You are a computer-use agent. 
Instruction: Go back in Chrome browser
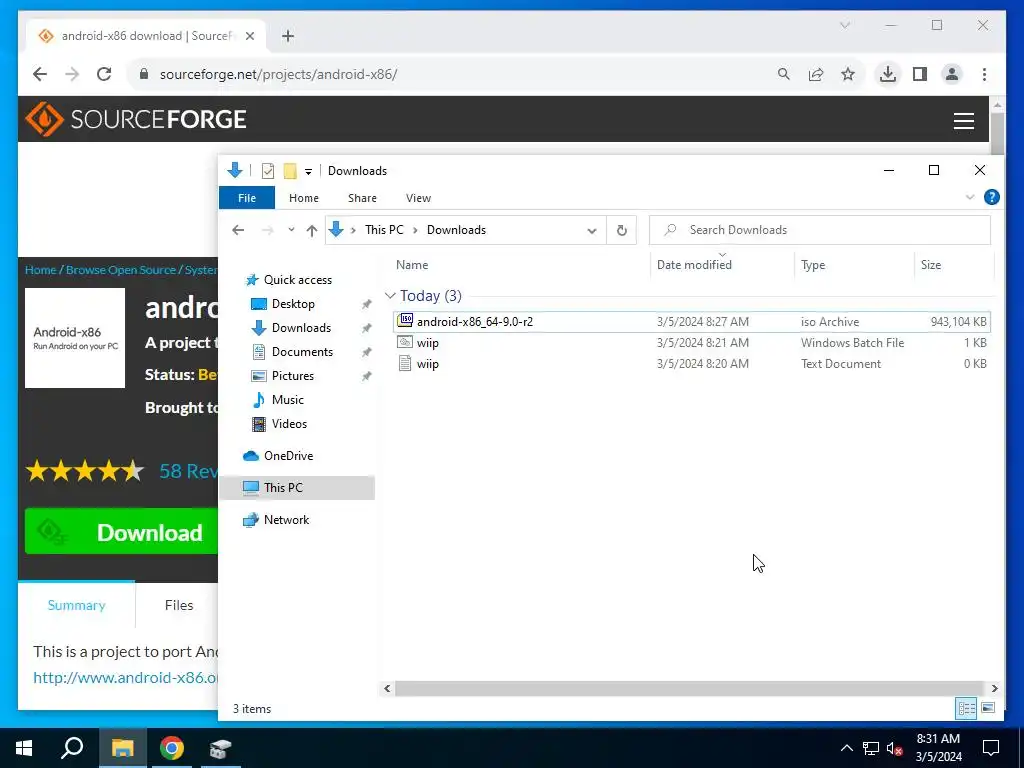point(40,74)
